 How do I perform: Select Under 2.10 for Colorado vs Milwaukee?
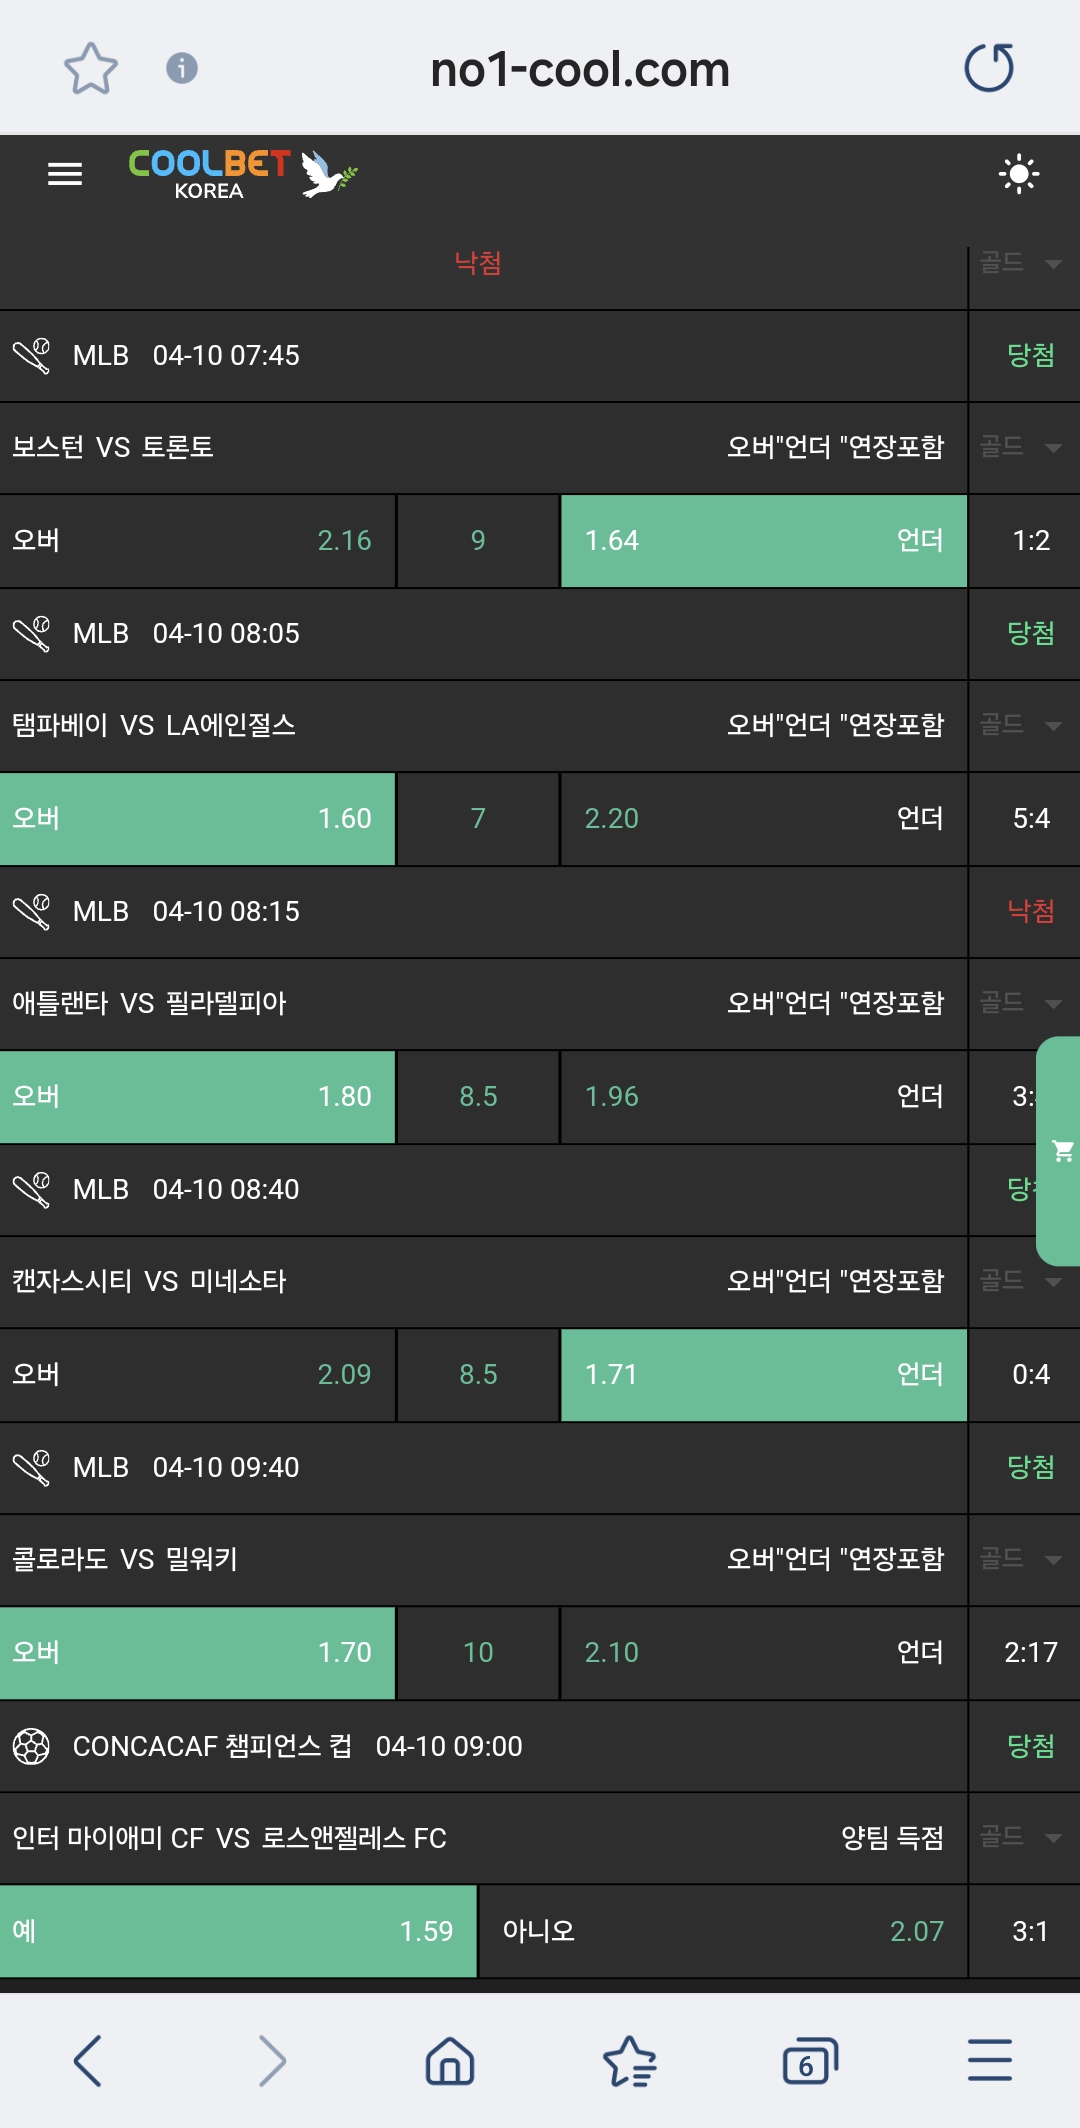coord(763,1653)
